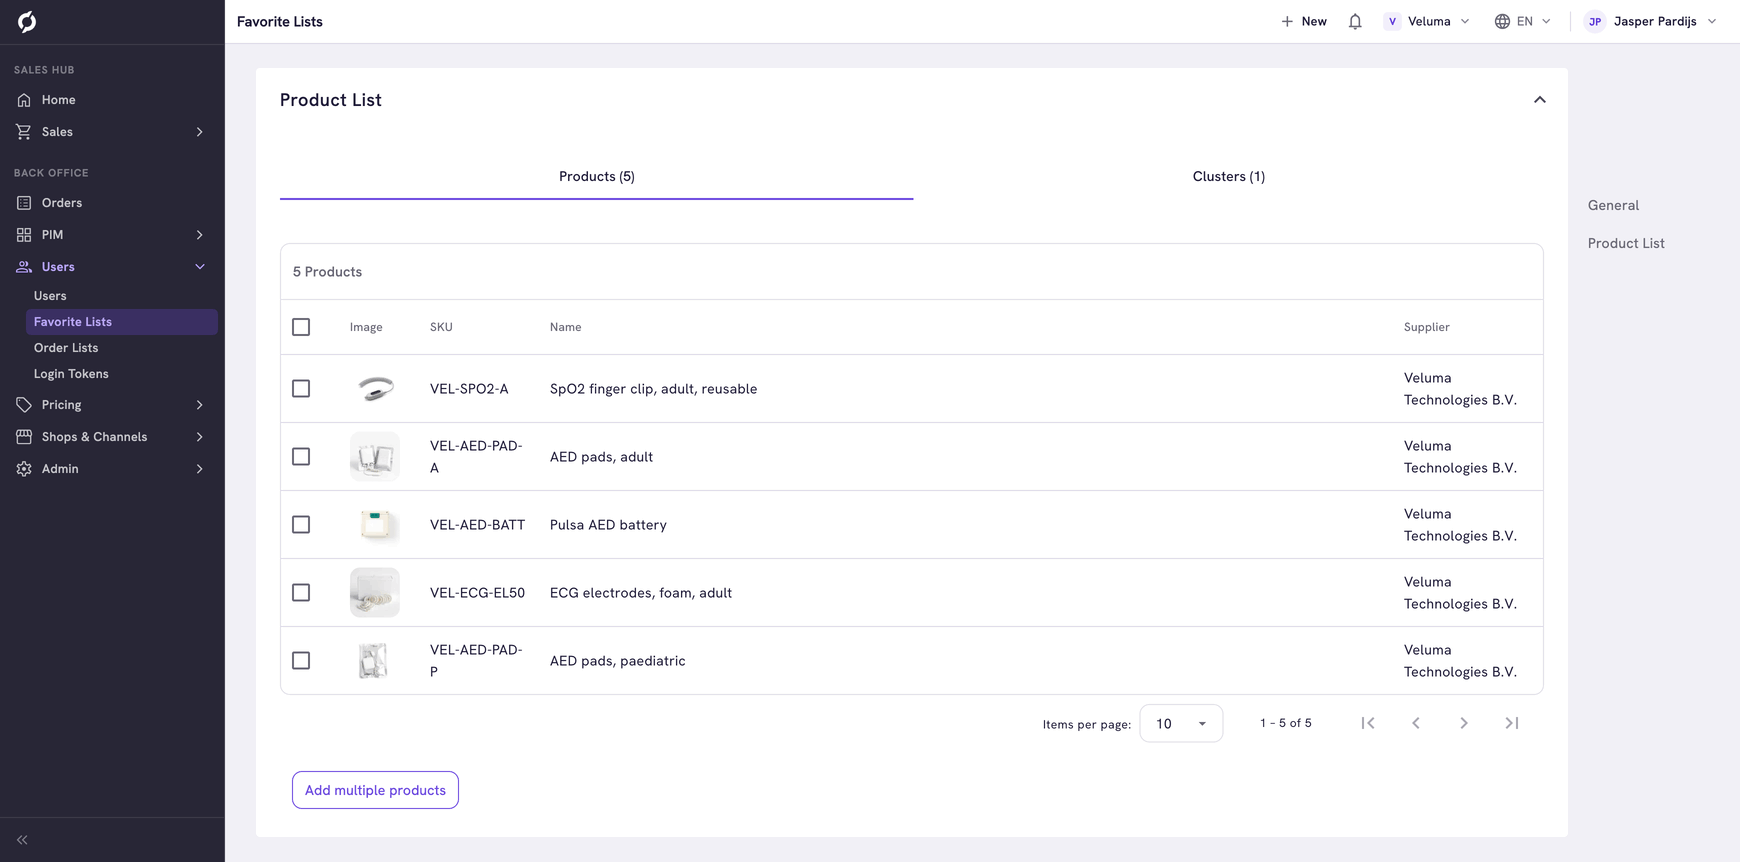Collapse the Product List panel chevron

1540,100
